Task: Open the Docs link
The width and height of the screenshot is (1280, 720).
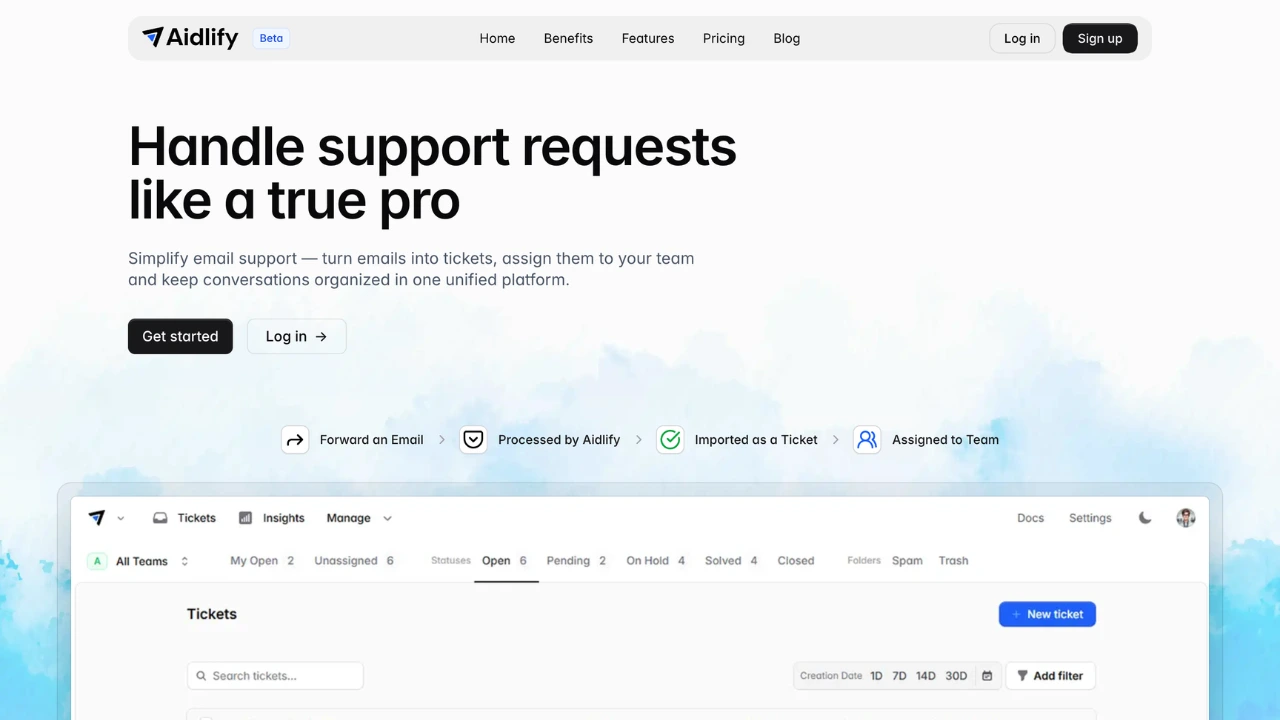Action: click(x=1030, y=518)
